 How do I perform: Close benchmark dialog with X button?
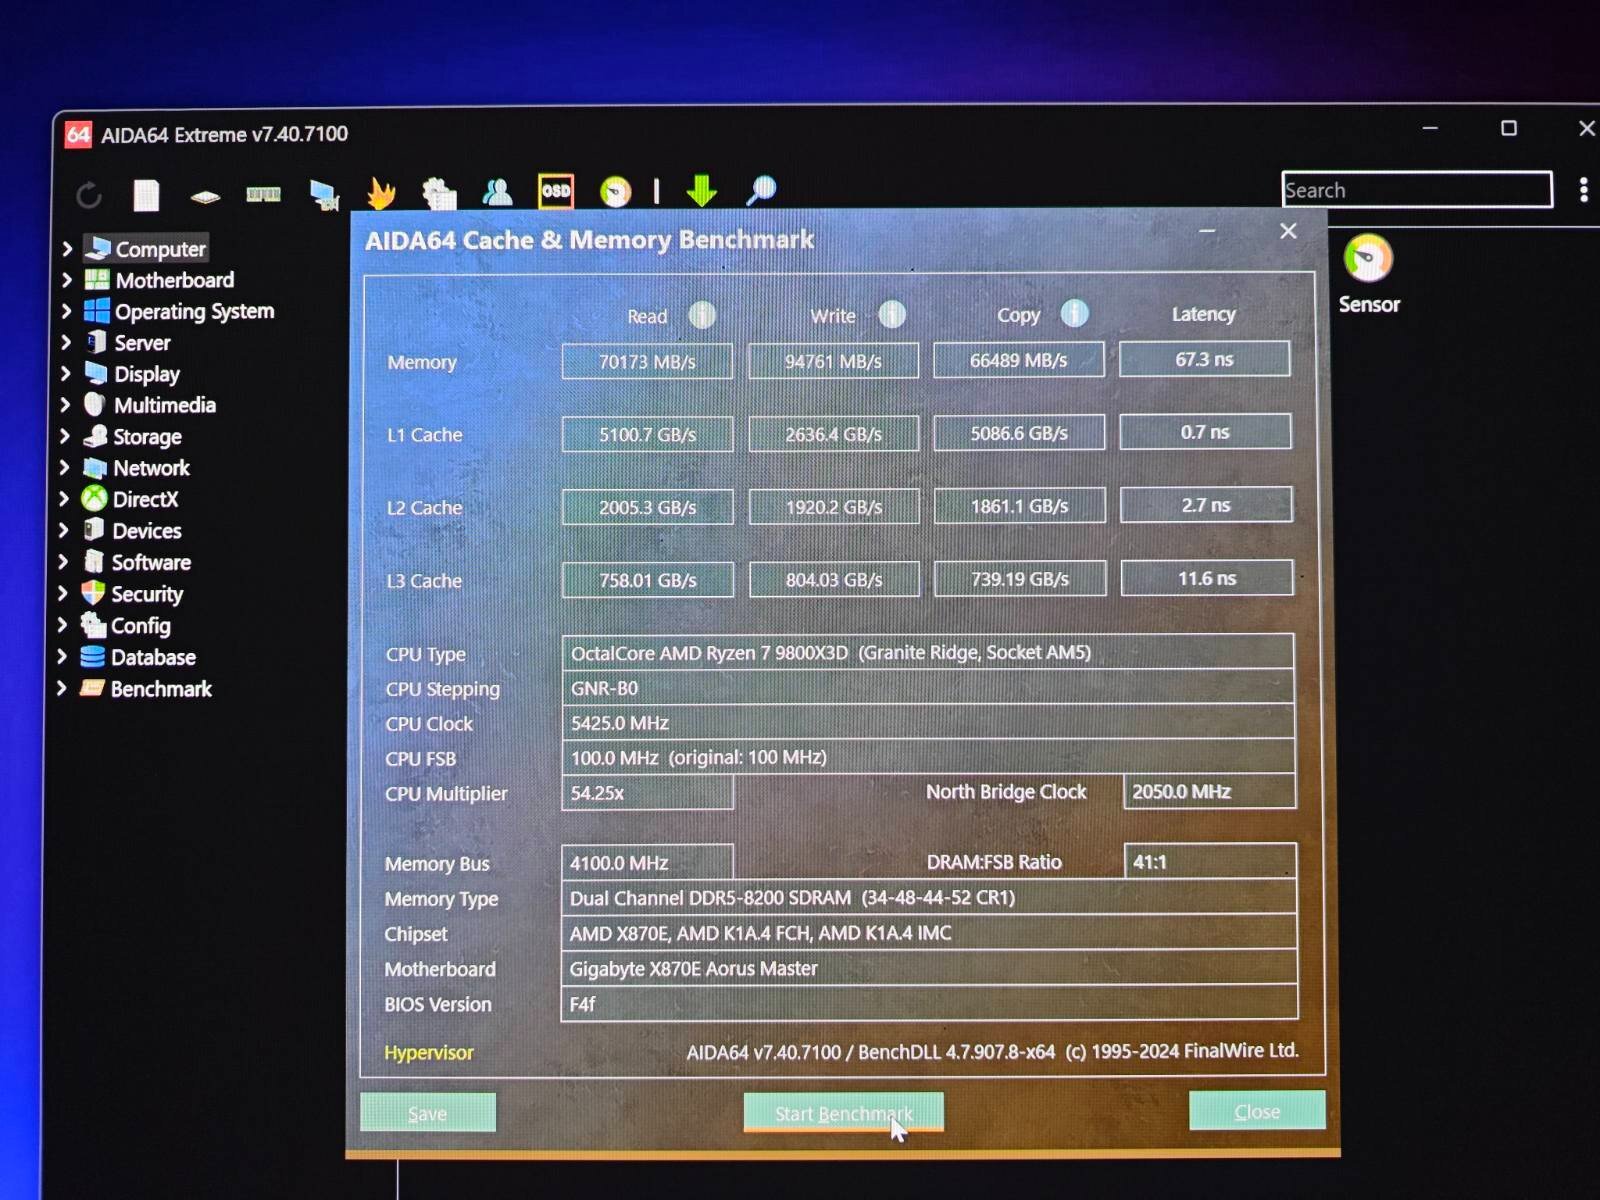click(1288, 231)
